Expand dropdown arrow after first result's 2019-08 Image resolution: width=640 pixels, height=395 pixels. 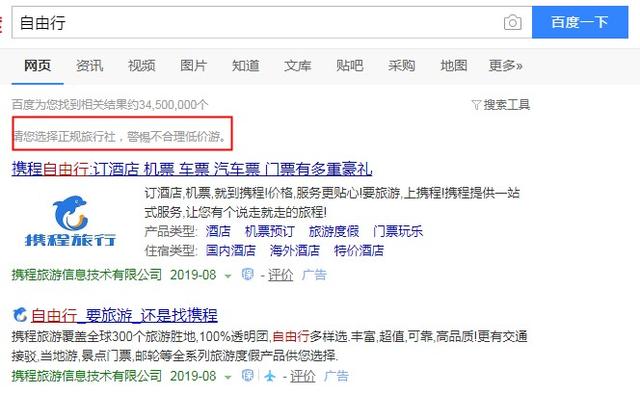click(228, 276)
